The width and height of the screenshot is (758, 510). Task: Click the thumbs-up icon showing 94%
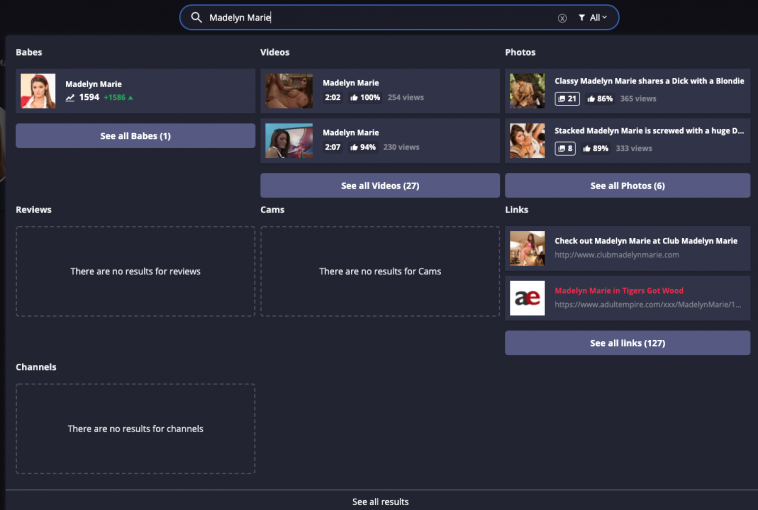(355, 147)
